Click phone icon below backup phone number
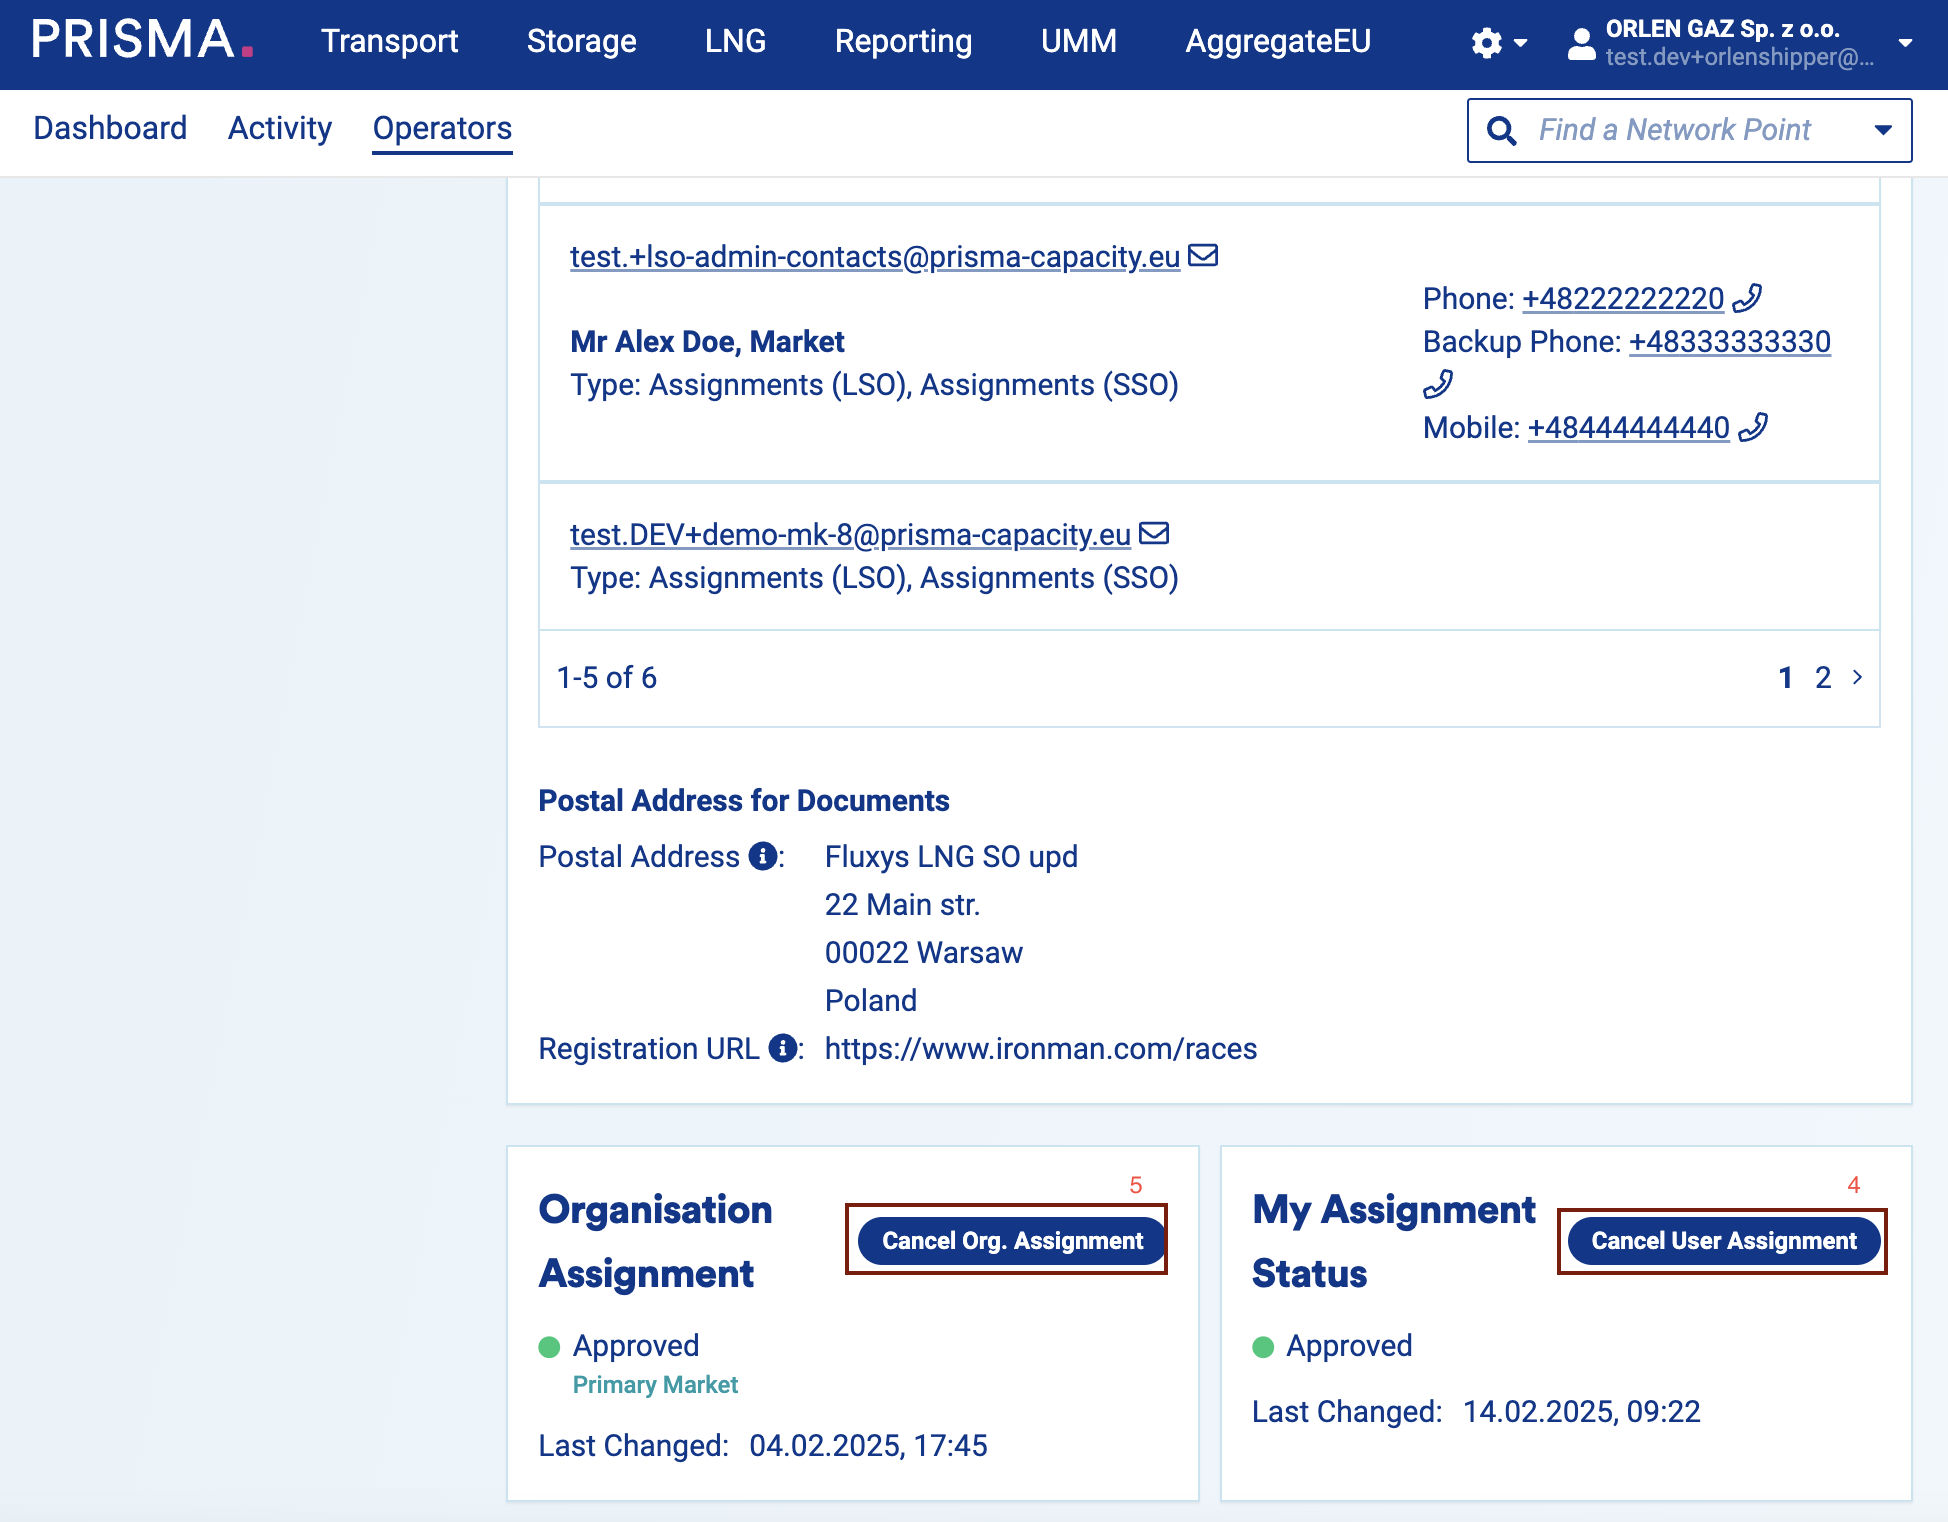 point(1438,384)
